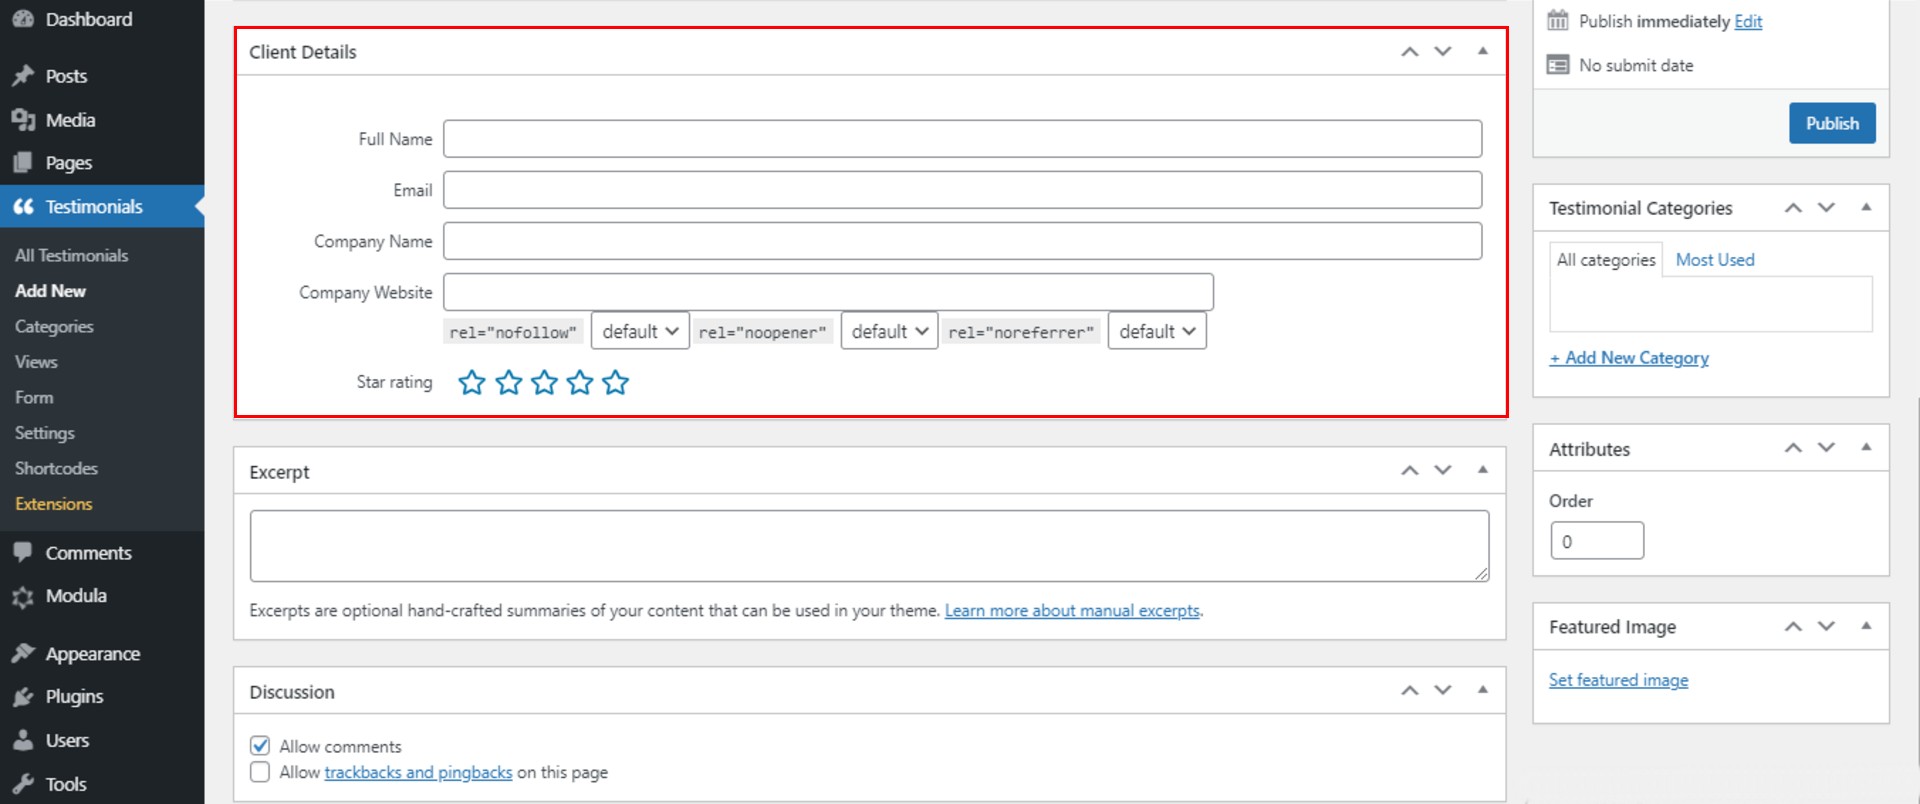The height and width of the screenshot is (804, 1920).
Task: Click the calendar icon beside Publish immediately
Action: tap(1558, 21)
